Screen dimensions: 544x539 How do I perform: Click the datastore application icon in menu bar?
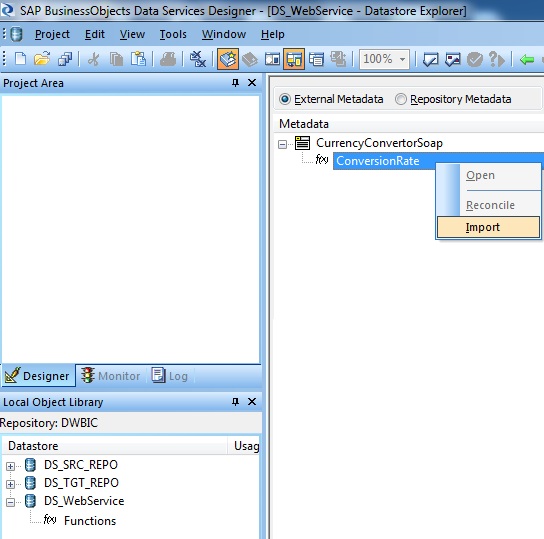click(x=16, y=34)
